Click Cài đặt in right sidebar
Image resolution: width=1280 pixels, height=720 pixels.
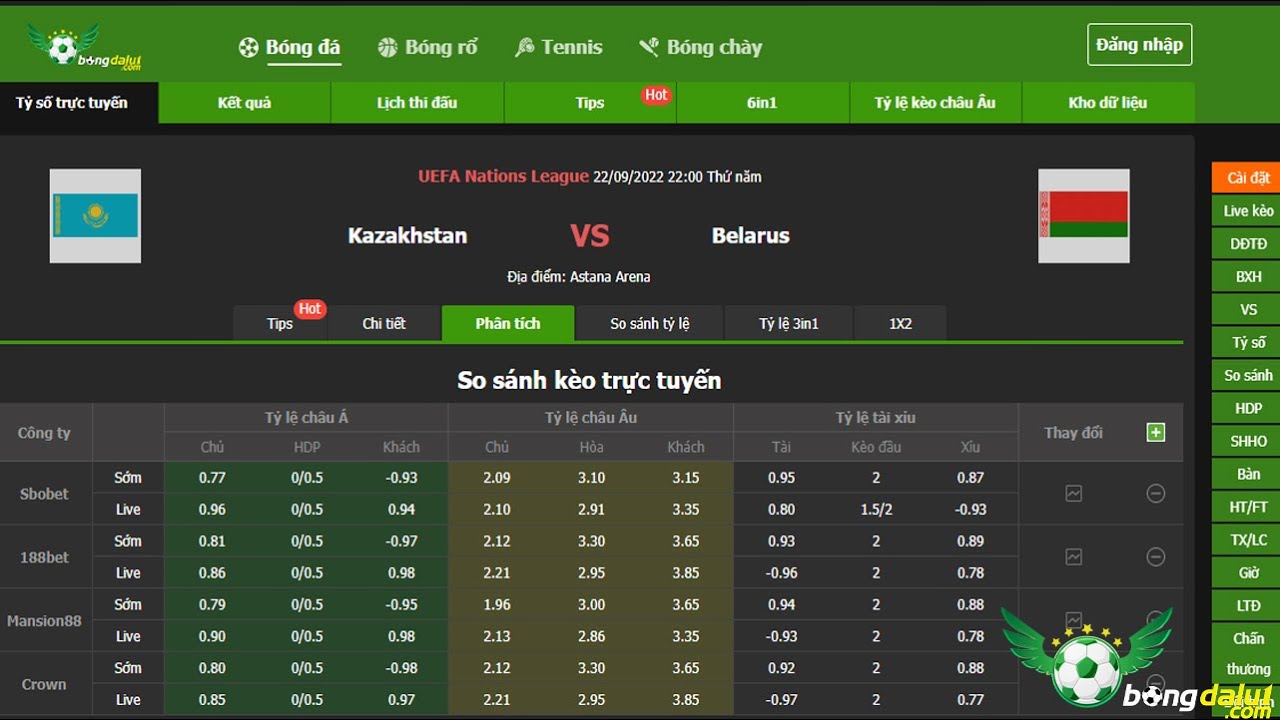(1248, 177)
